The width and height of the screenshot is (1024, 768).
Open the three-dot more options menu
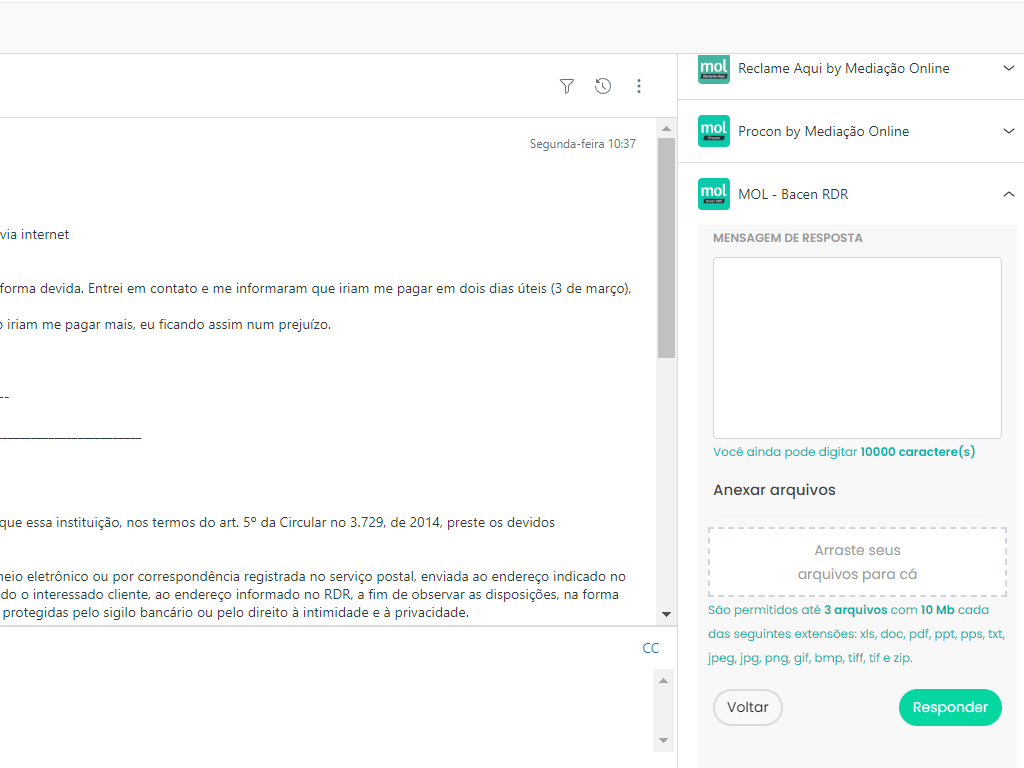coord(639,87)
